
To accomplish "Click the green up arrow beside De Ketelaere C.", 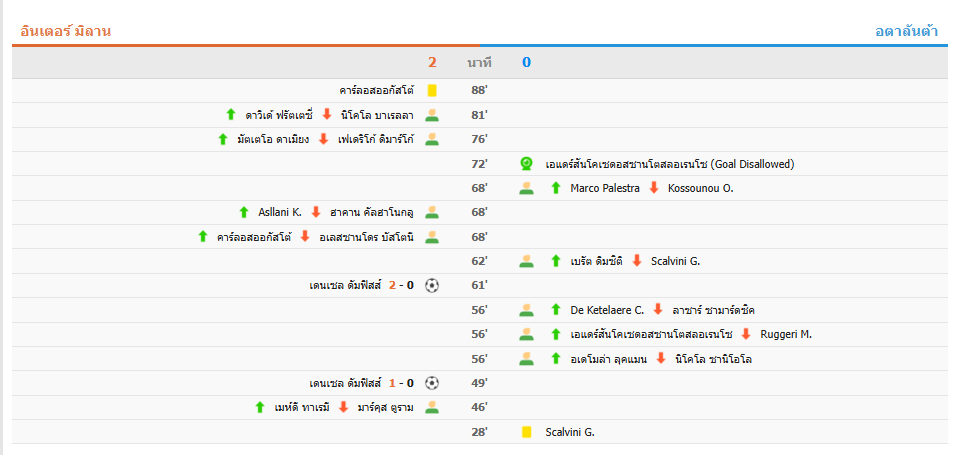I will (555, 310).
